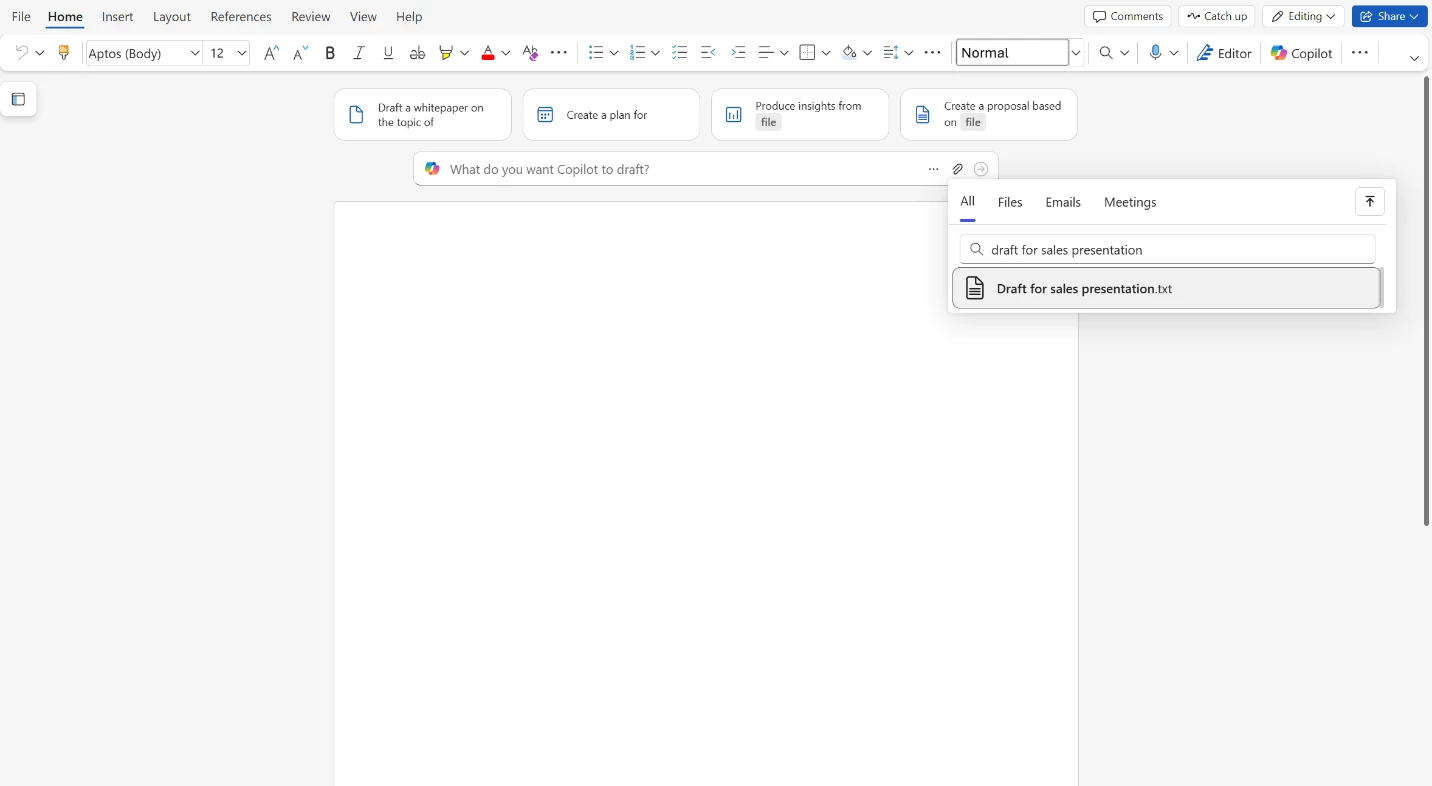The height and width of the screenshot is (786, 1432).
Task: Open the Styles dropdown arrow
Action: 1077,53
